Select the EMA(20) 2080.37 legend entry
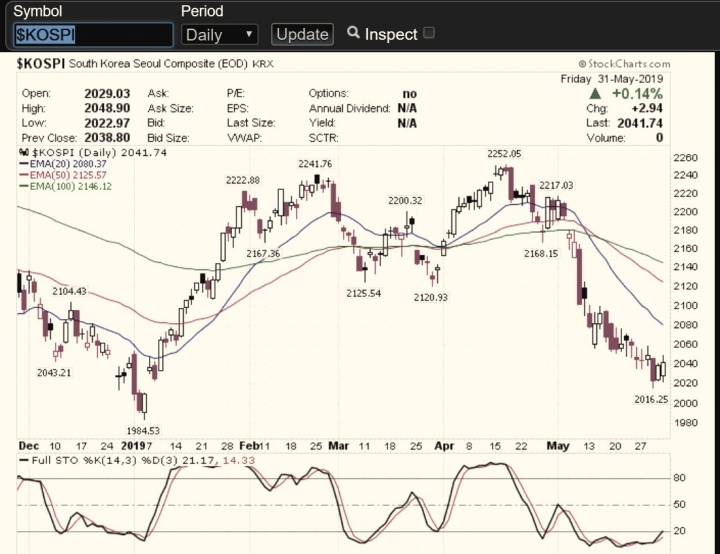 63,164
